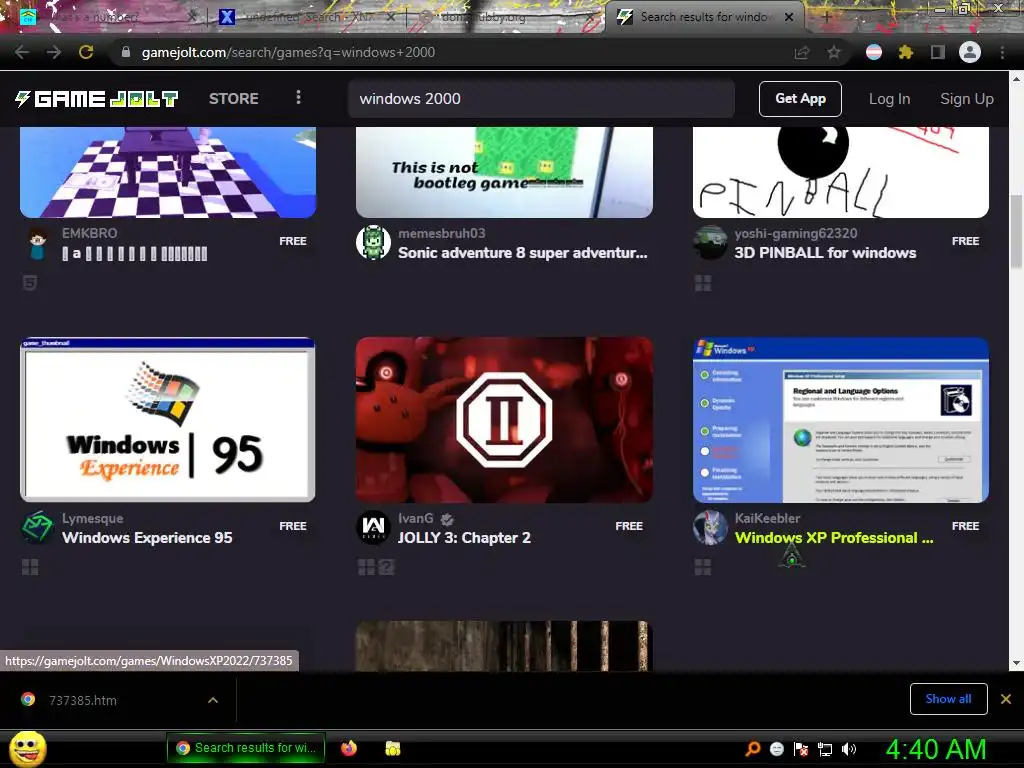Open the Game Jolt more options dots
1024x768 pixels.
click(x=298, y=97)
